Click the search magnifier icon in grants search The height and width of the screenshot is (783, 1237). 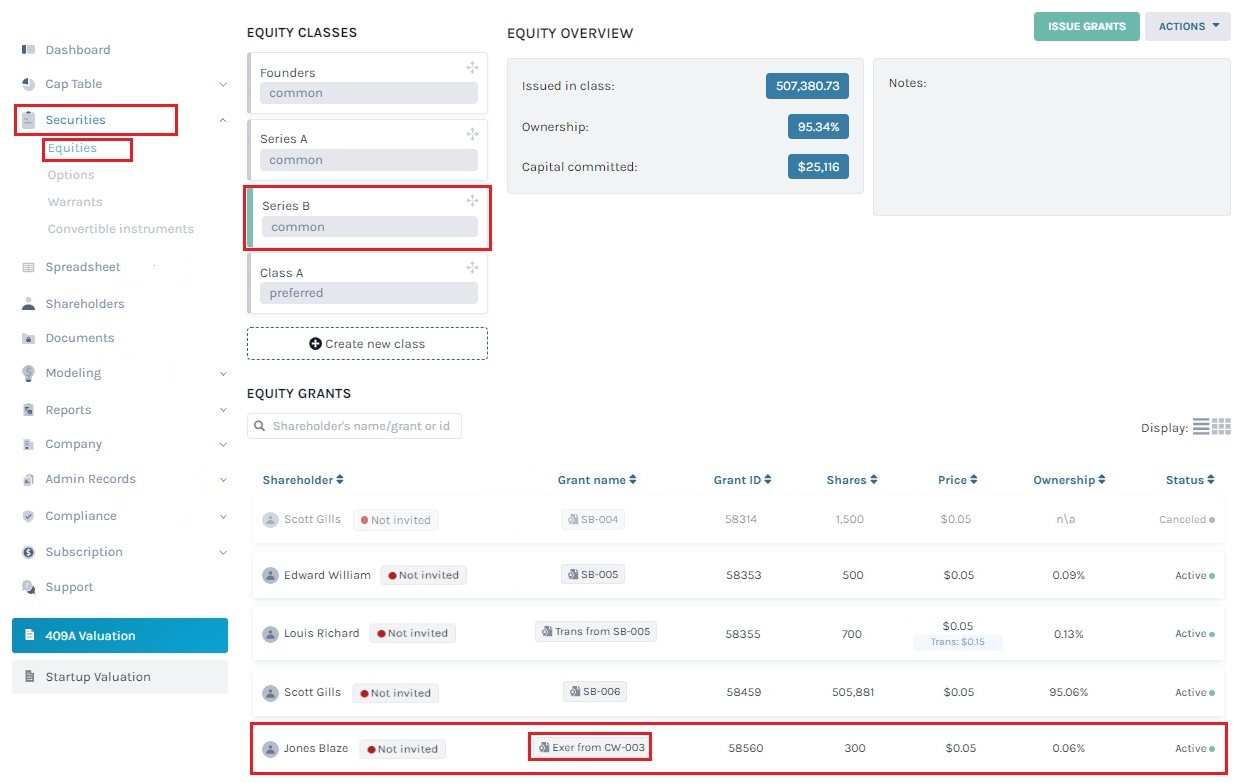262,426
